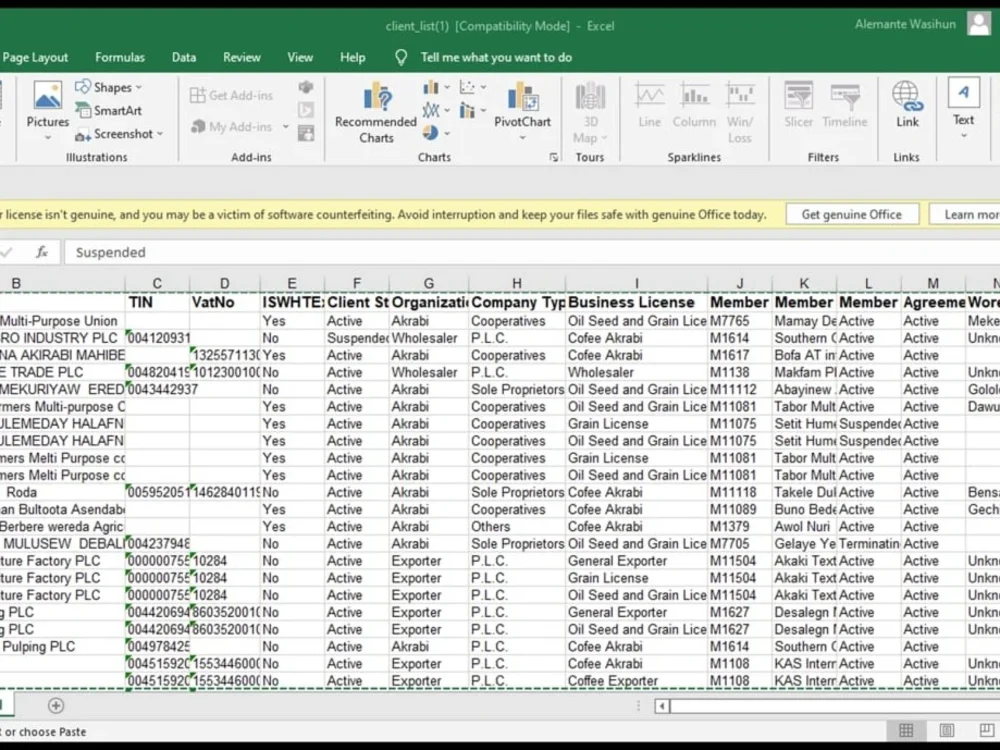Open the Shapes gallery

108,87
